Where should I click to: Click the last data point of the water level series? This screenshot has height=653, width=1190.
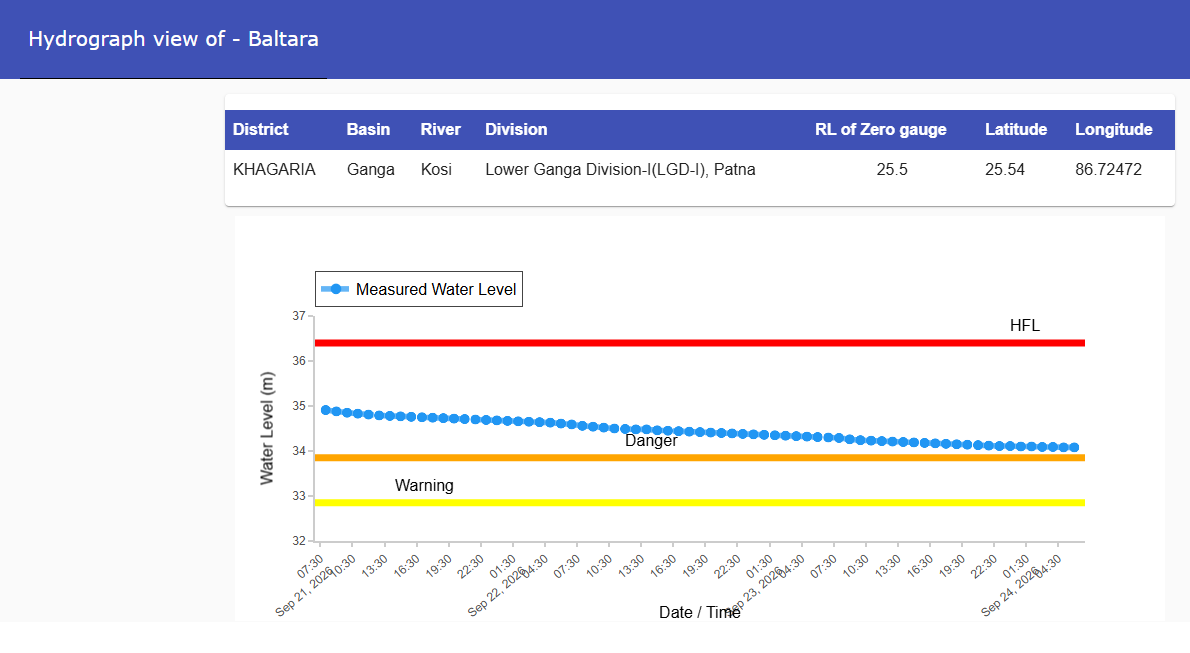pyautogui.click(x=1074, y=448)
